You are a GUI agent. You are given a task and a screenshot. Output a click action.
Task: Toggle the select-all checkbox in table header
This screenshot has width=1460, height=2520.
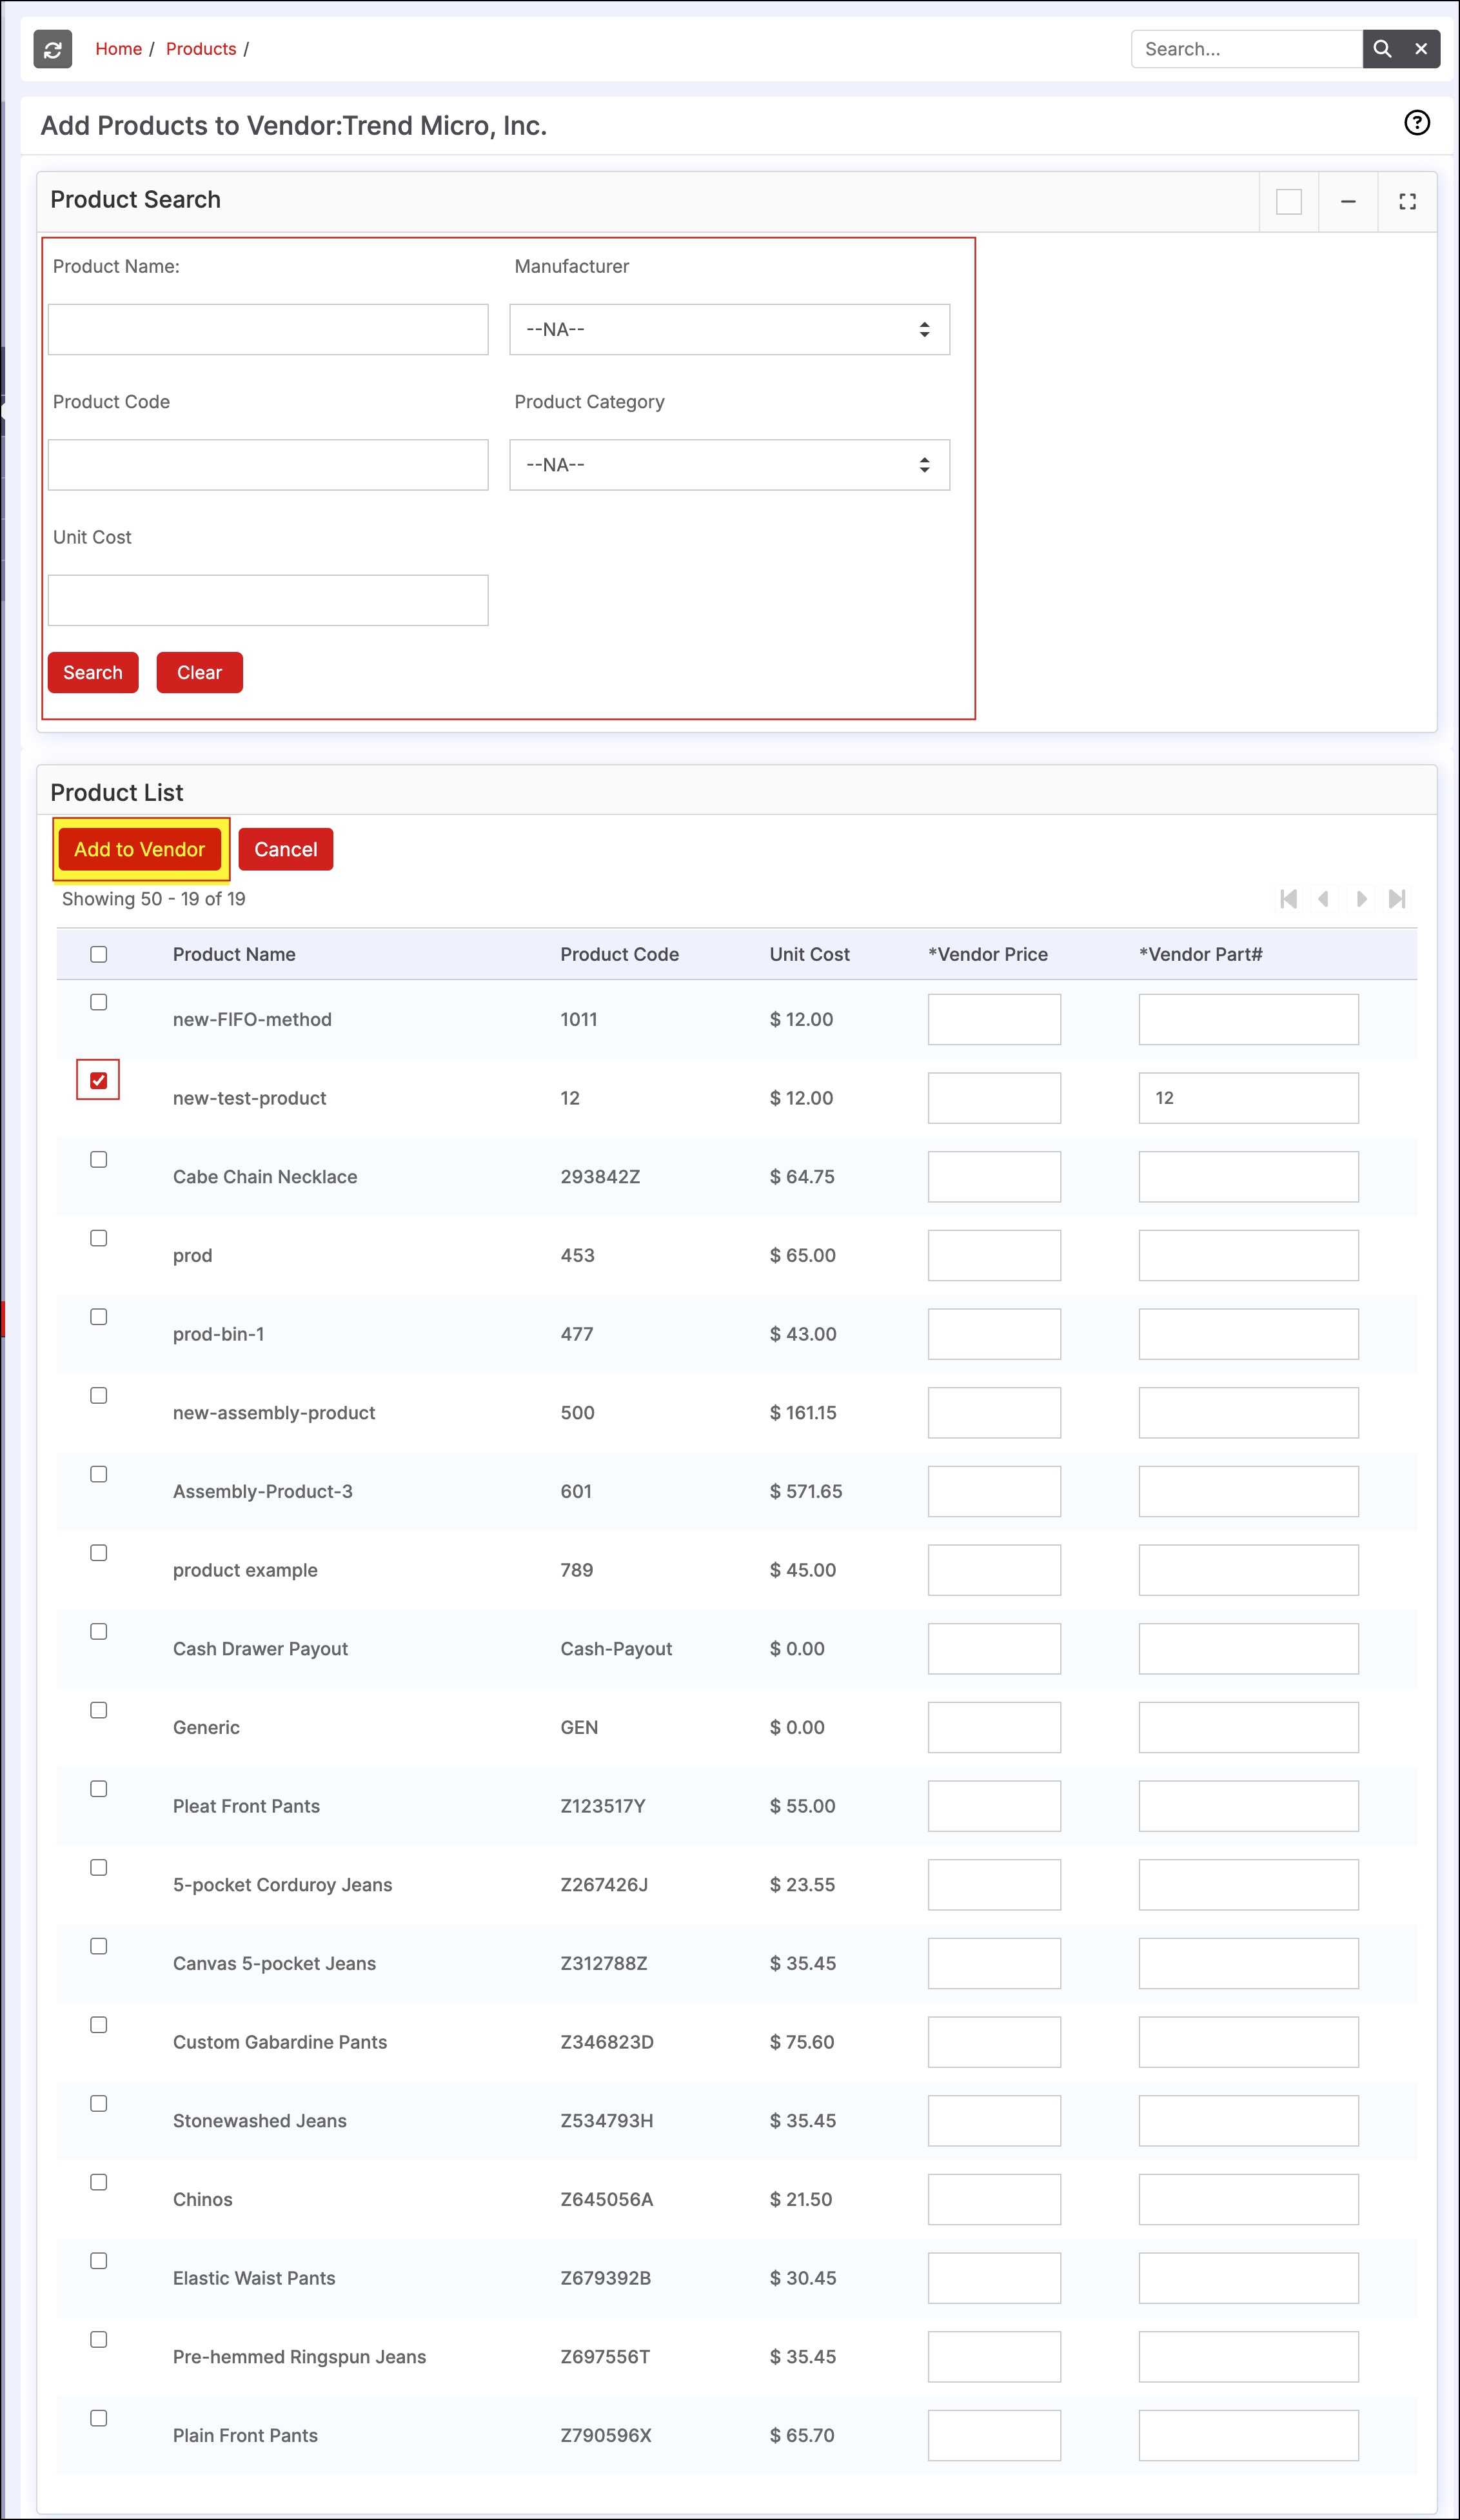click(99, 954)
